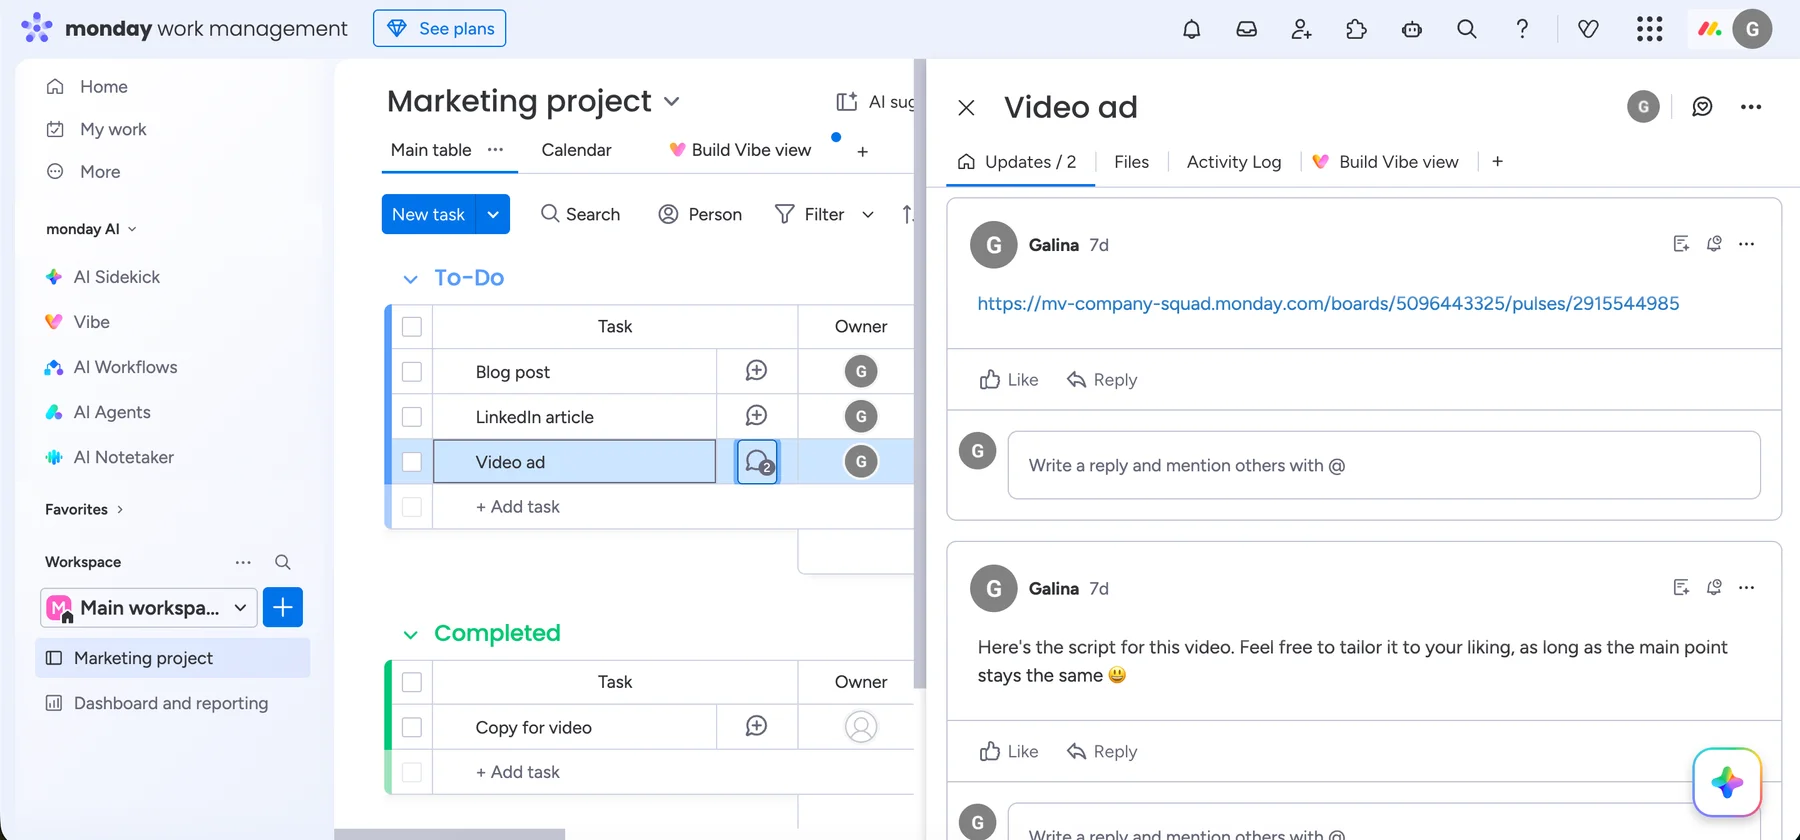The width and height of the screenshot is (1800, 840).
Task: Add a new view to the item panel
Action: coord(1497,162)
